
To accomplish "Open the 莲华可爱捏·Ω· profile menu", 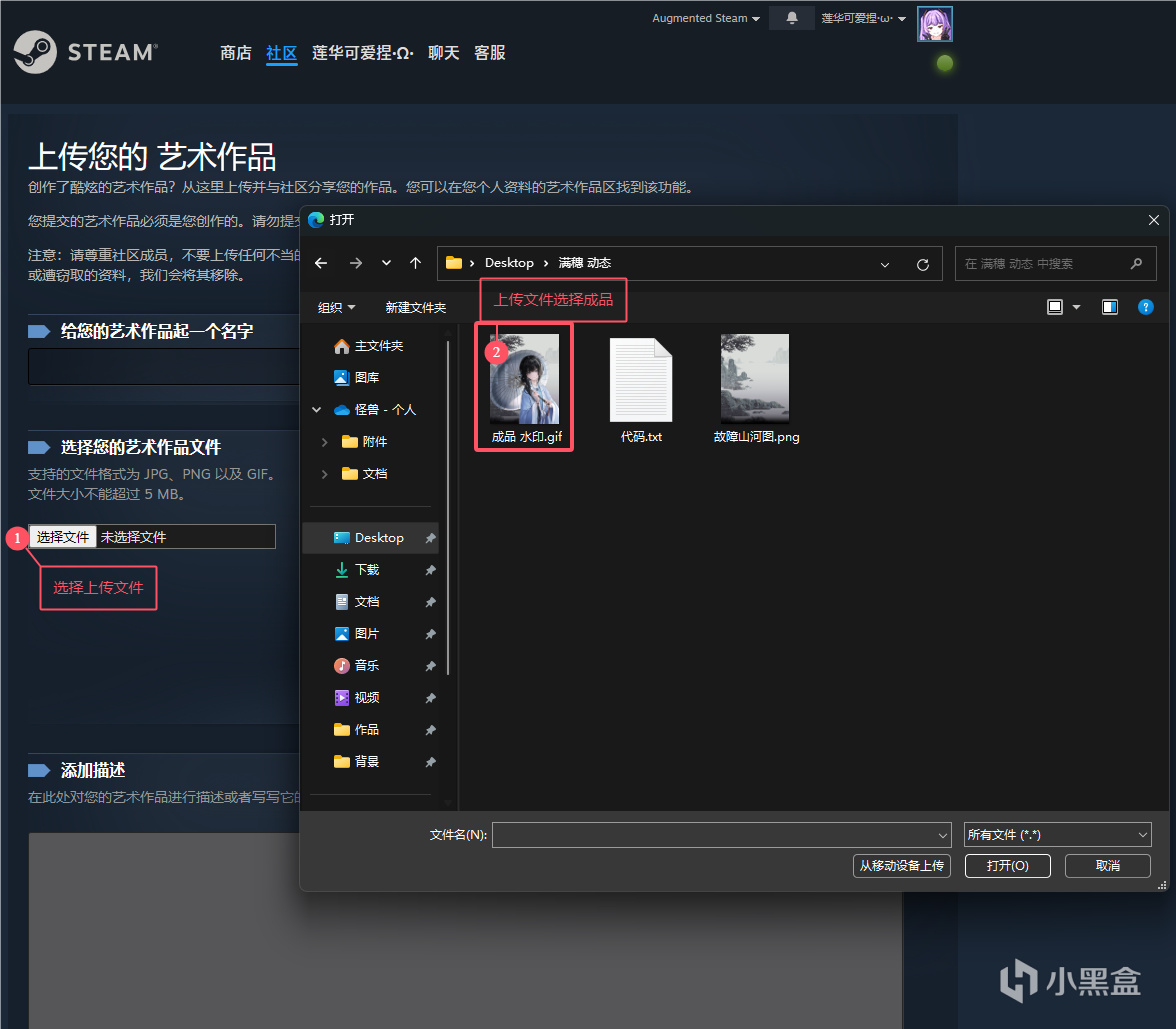I will (x=363, y=52).
